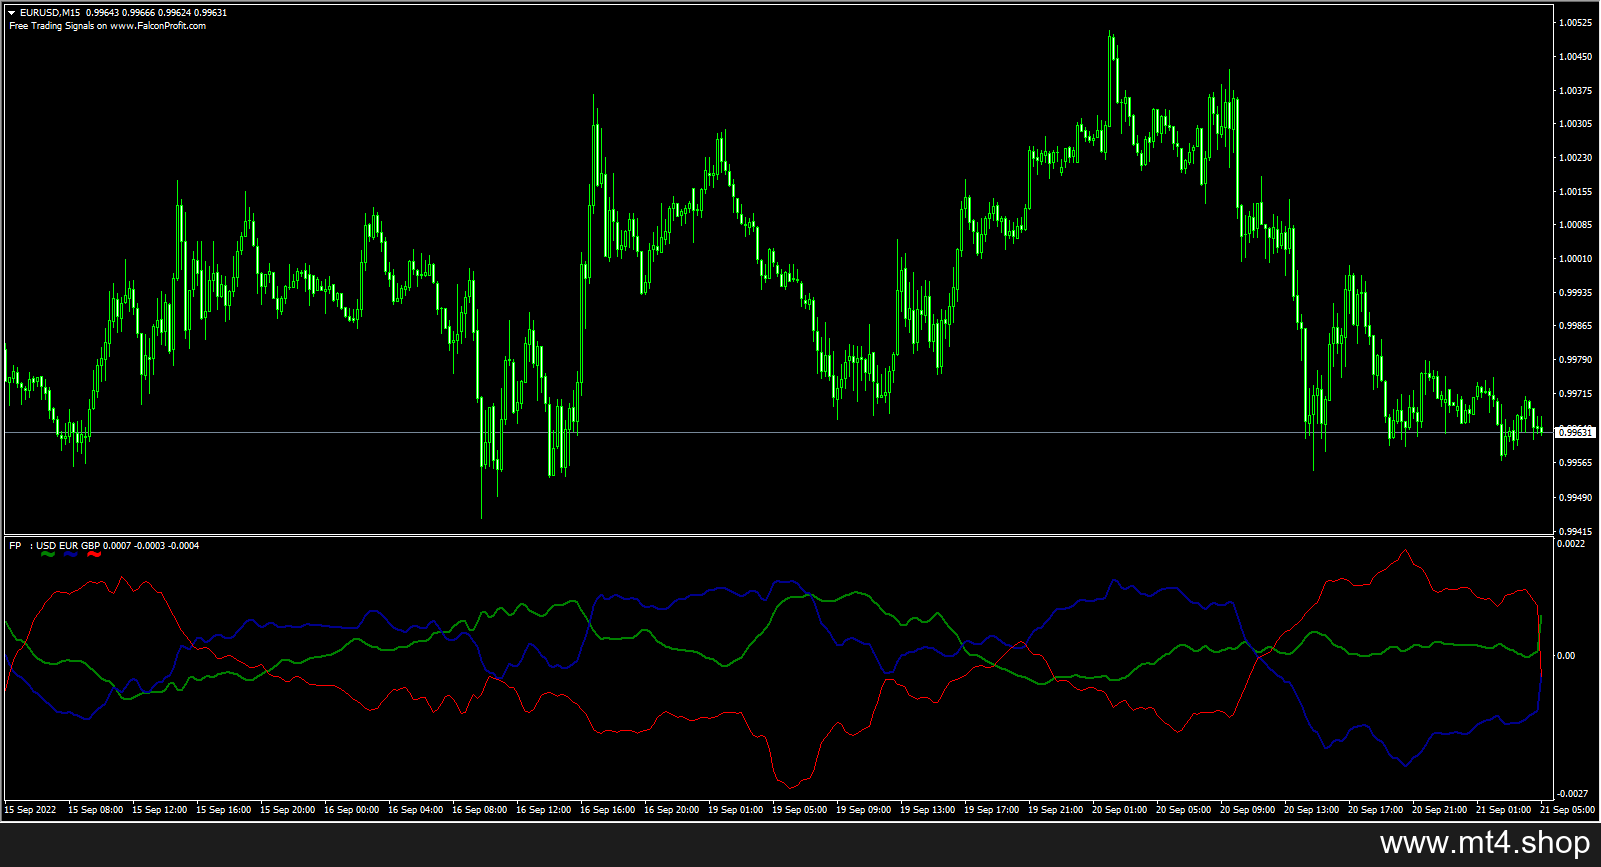Click the 0.99935 price scale value
The width and height of the screenshot is (1601, 867).
pos(1576,293)
